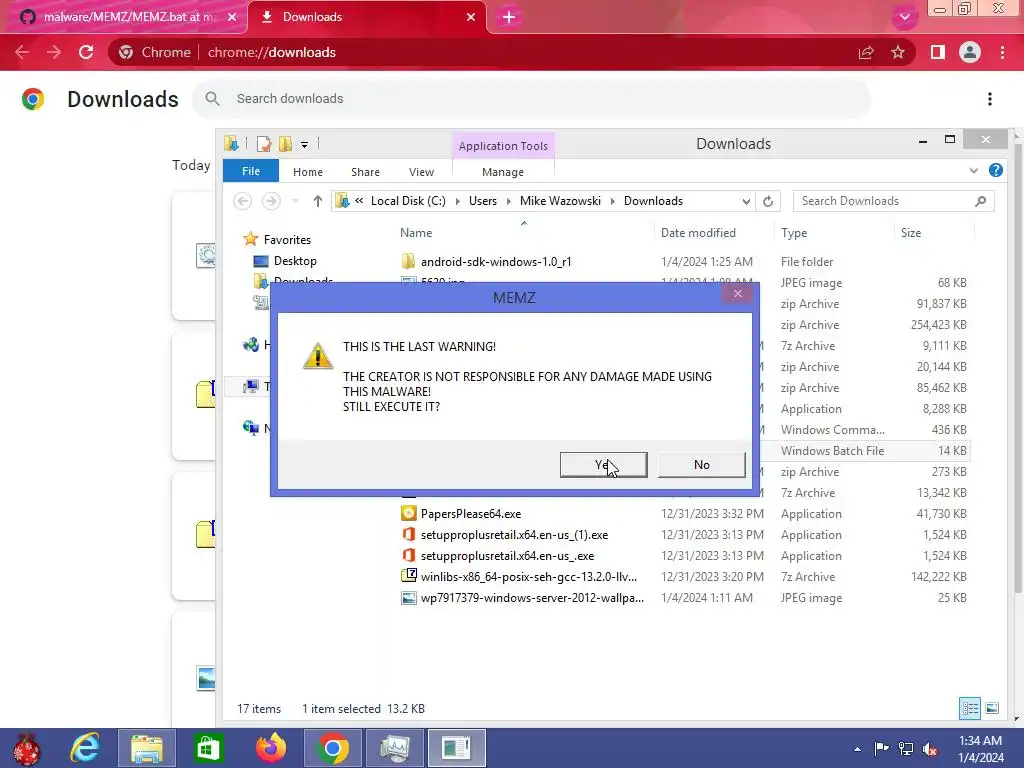Open the recent locations dropdown in Explorer
The height and width of the screenshot is (768, 1024).
click(x=295, y=201)
